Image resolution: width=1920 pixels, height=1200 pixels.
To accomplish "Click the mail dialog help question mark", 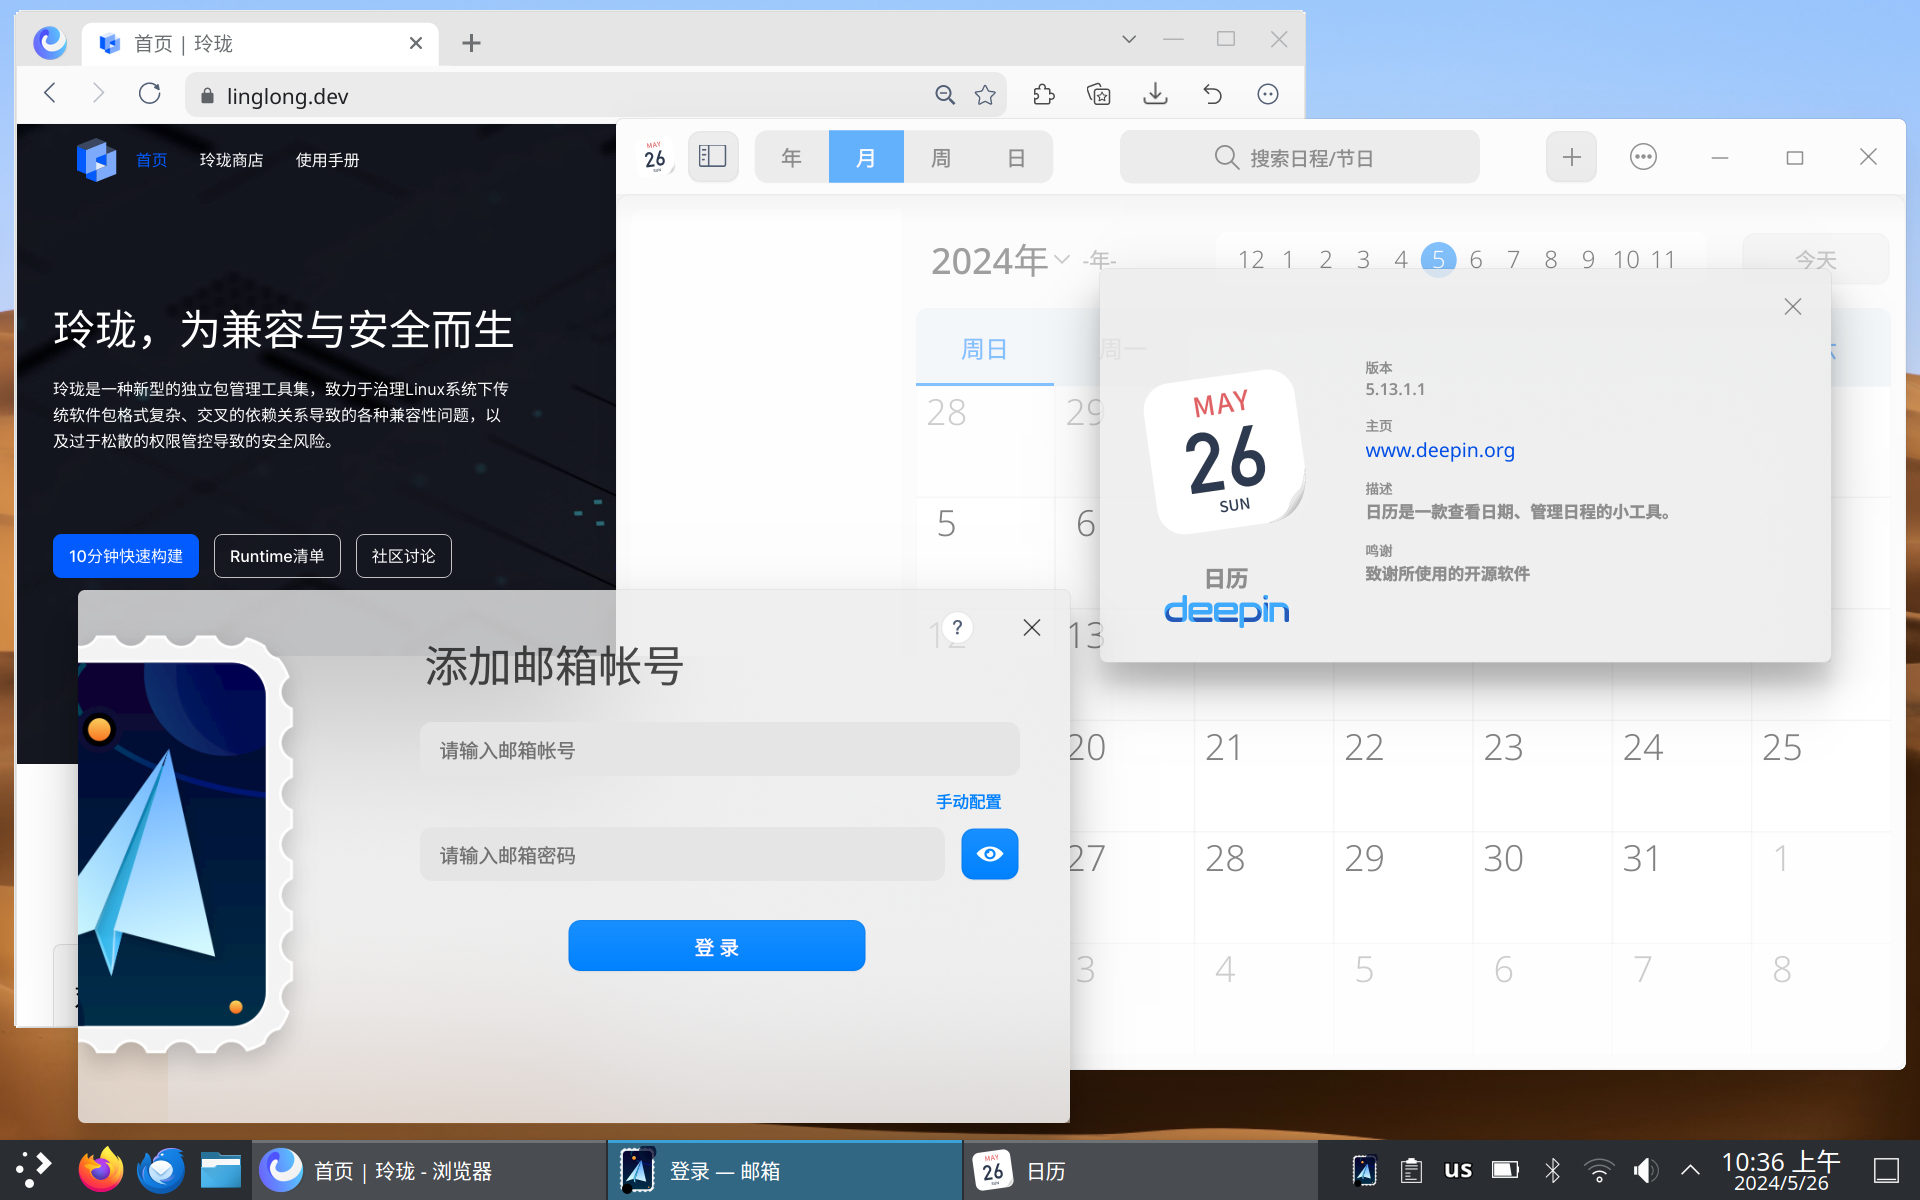I will (x=957, y=627).
